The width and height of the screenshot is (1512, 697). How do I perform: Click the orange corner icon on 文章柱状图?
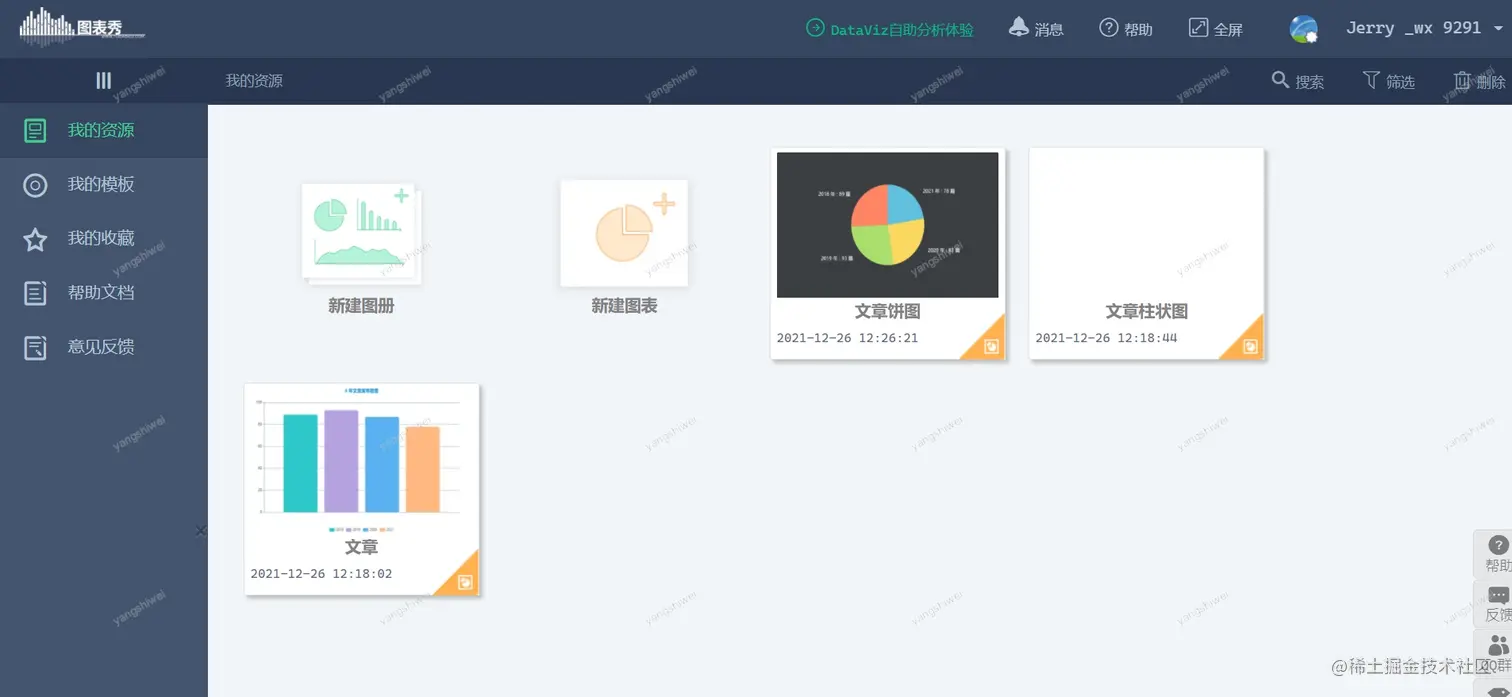click(1248, 345)
